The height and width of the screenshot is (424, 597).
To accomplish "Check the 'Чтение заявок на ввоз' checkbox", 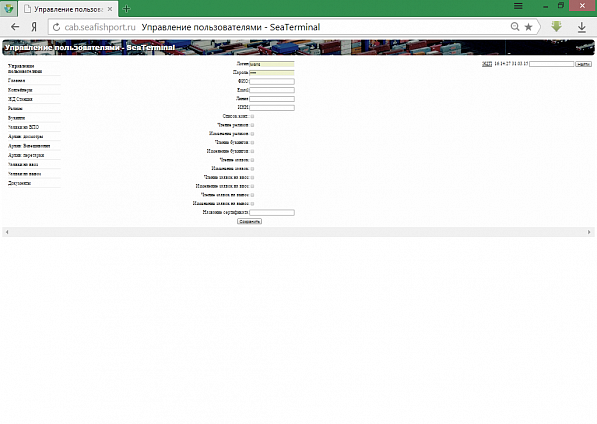I will [252, 178].
